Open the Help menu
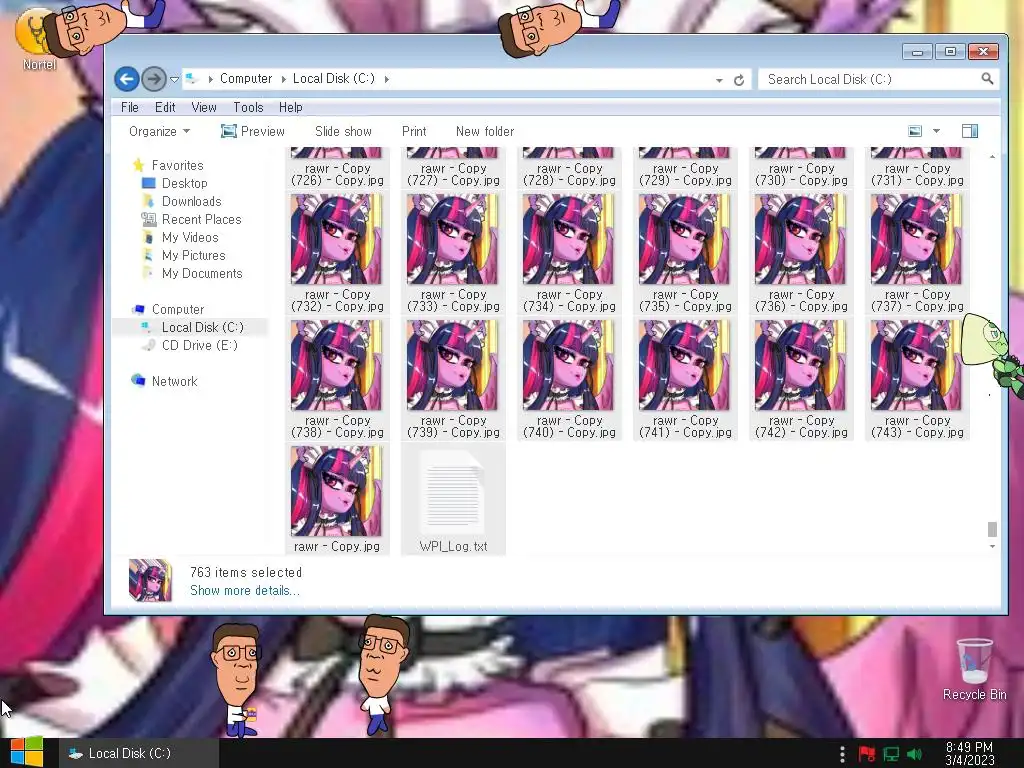 [x=291, y=107]
